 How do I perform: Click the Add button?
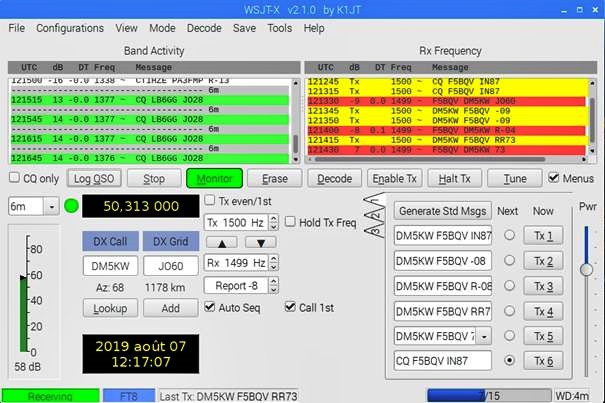tap(171, 308)
